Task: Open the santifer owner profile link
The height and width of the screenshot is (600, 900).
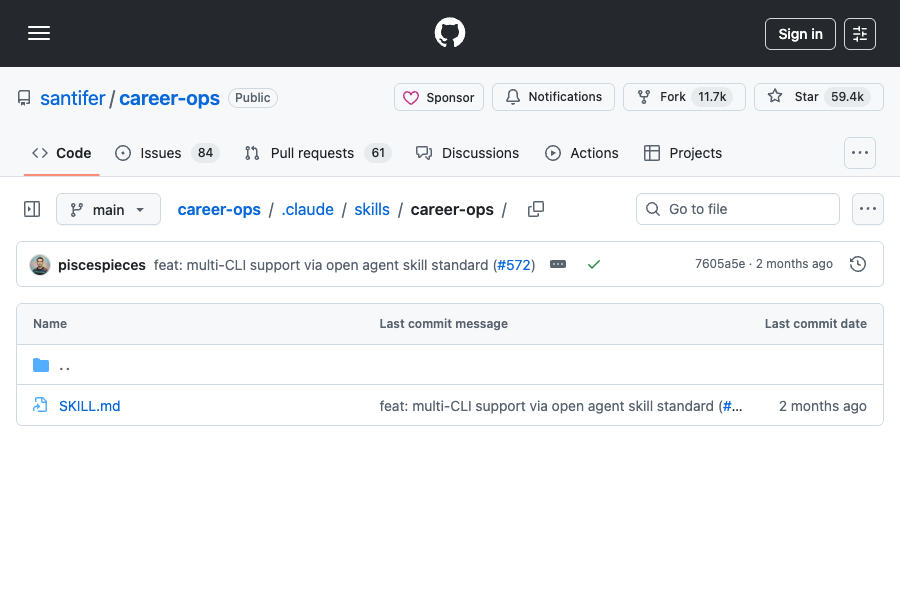Action: [x=73, y=98]
